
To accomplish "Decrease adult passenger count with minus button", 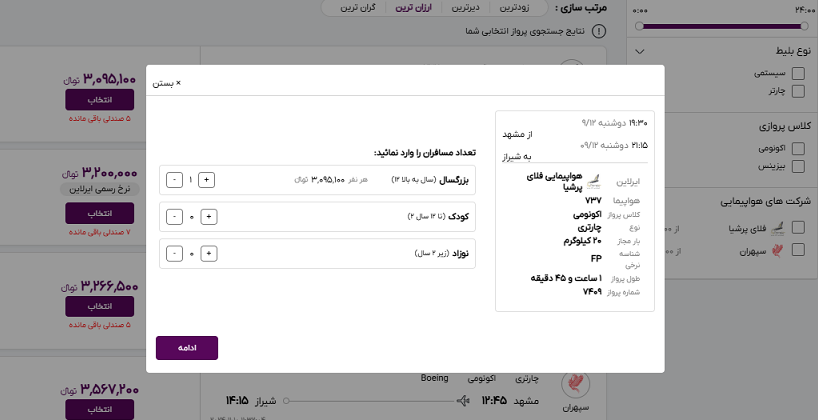I will [x=174, y=180].
